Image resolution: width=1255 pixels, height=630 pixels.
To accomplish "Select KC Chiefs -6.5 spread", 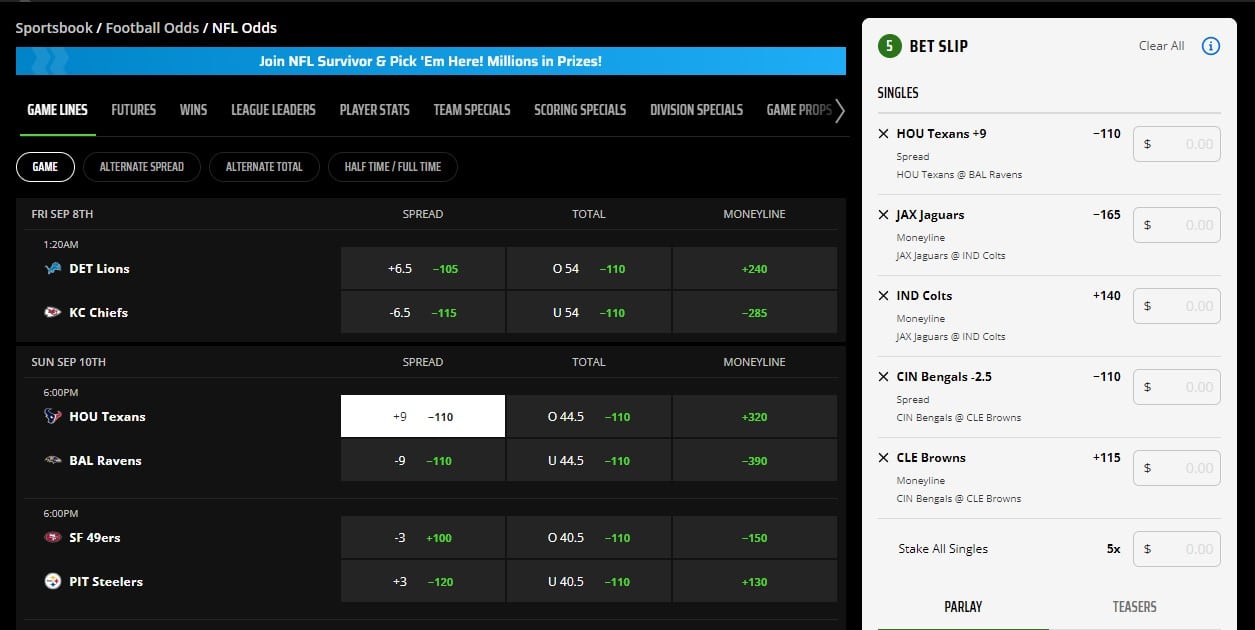I will coord(423,312).
